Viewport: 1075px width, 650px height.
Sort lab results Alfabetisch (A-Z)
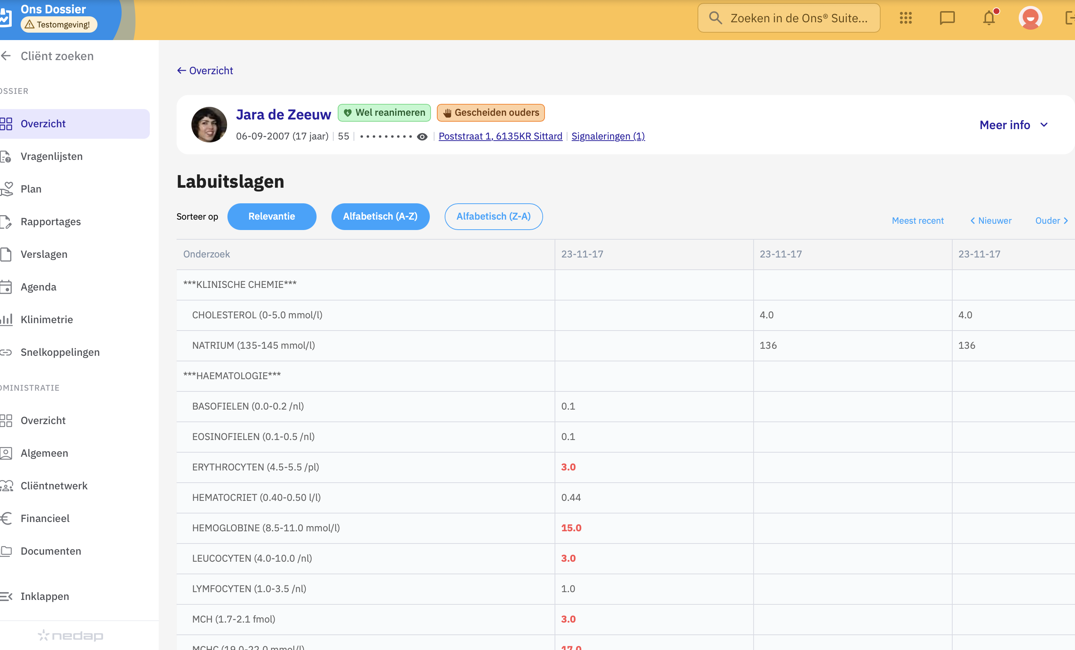point(380,217)
